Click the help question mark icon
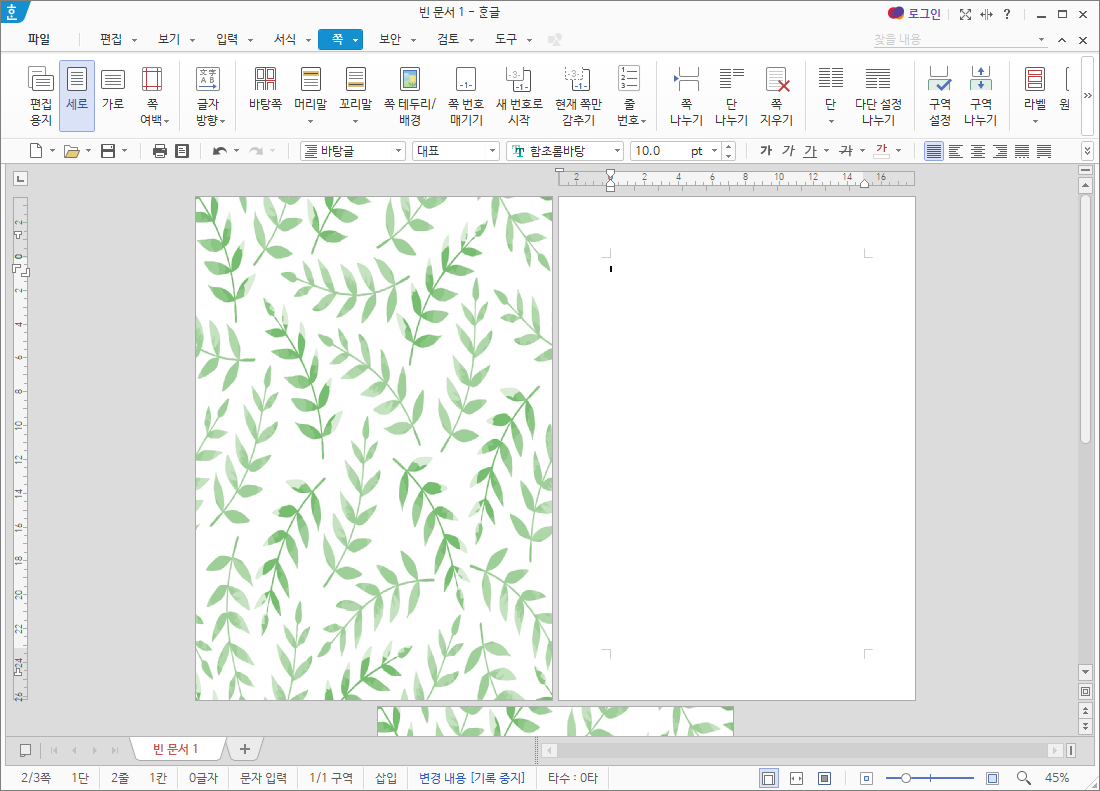Screen dimensions: 1100x791 [1007, 14]
